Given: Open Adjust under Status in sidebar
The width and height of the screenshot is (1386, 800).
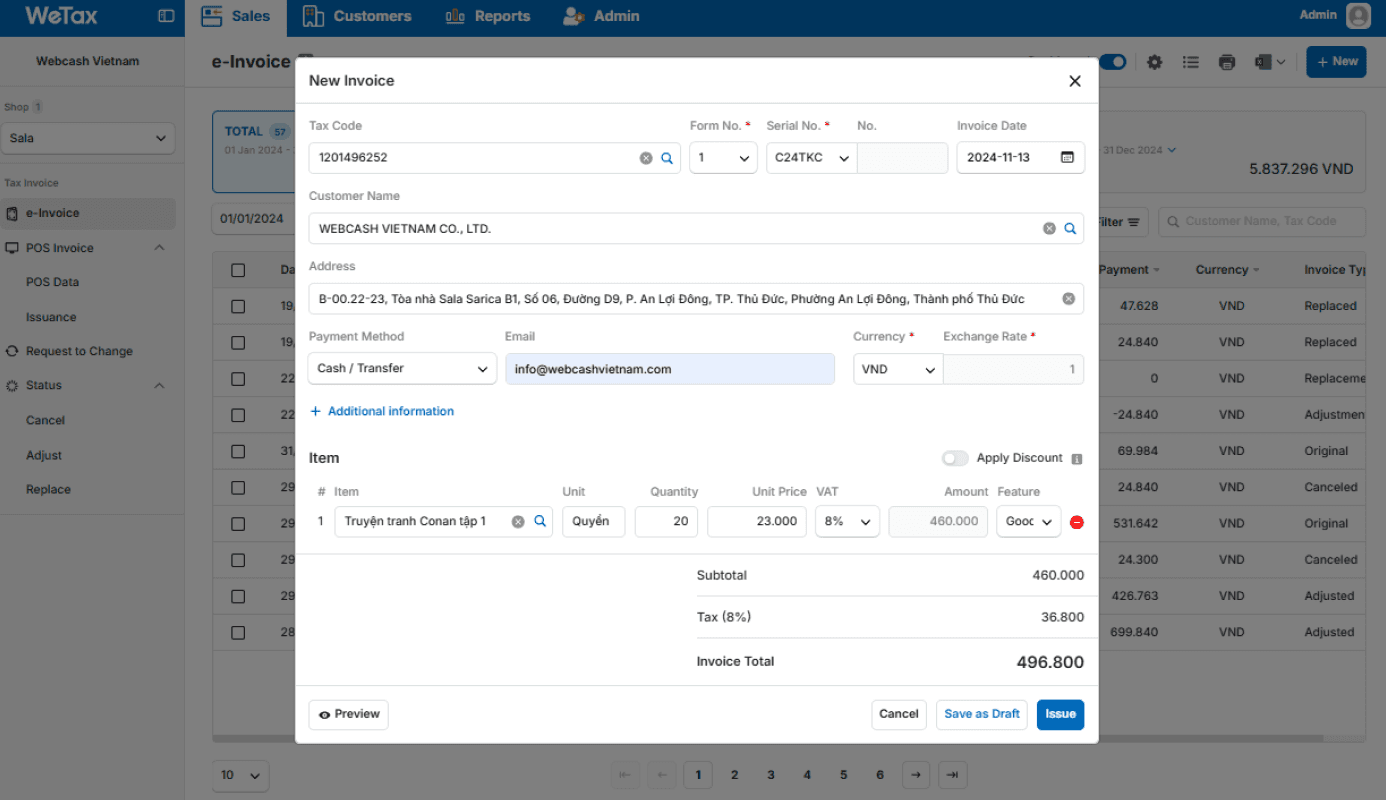Looking at the screenshot, I should [x=44, y=455].
